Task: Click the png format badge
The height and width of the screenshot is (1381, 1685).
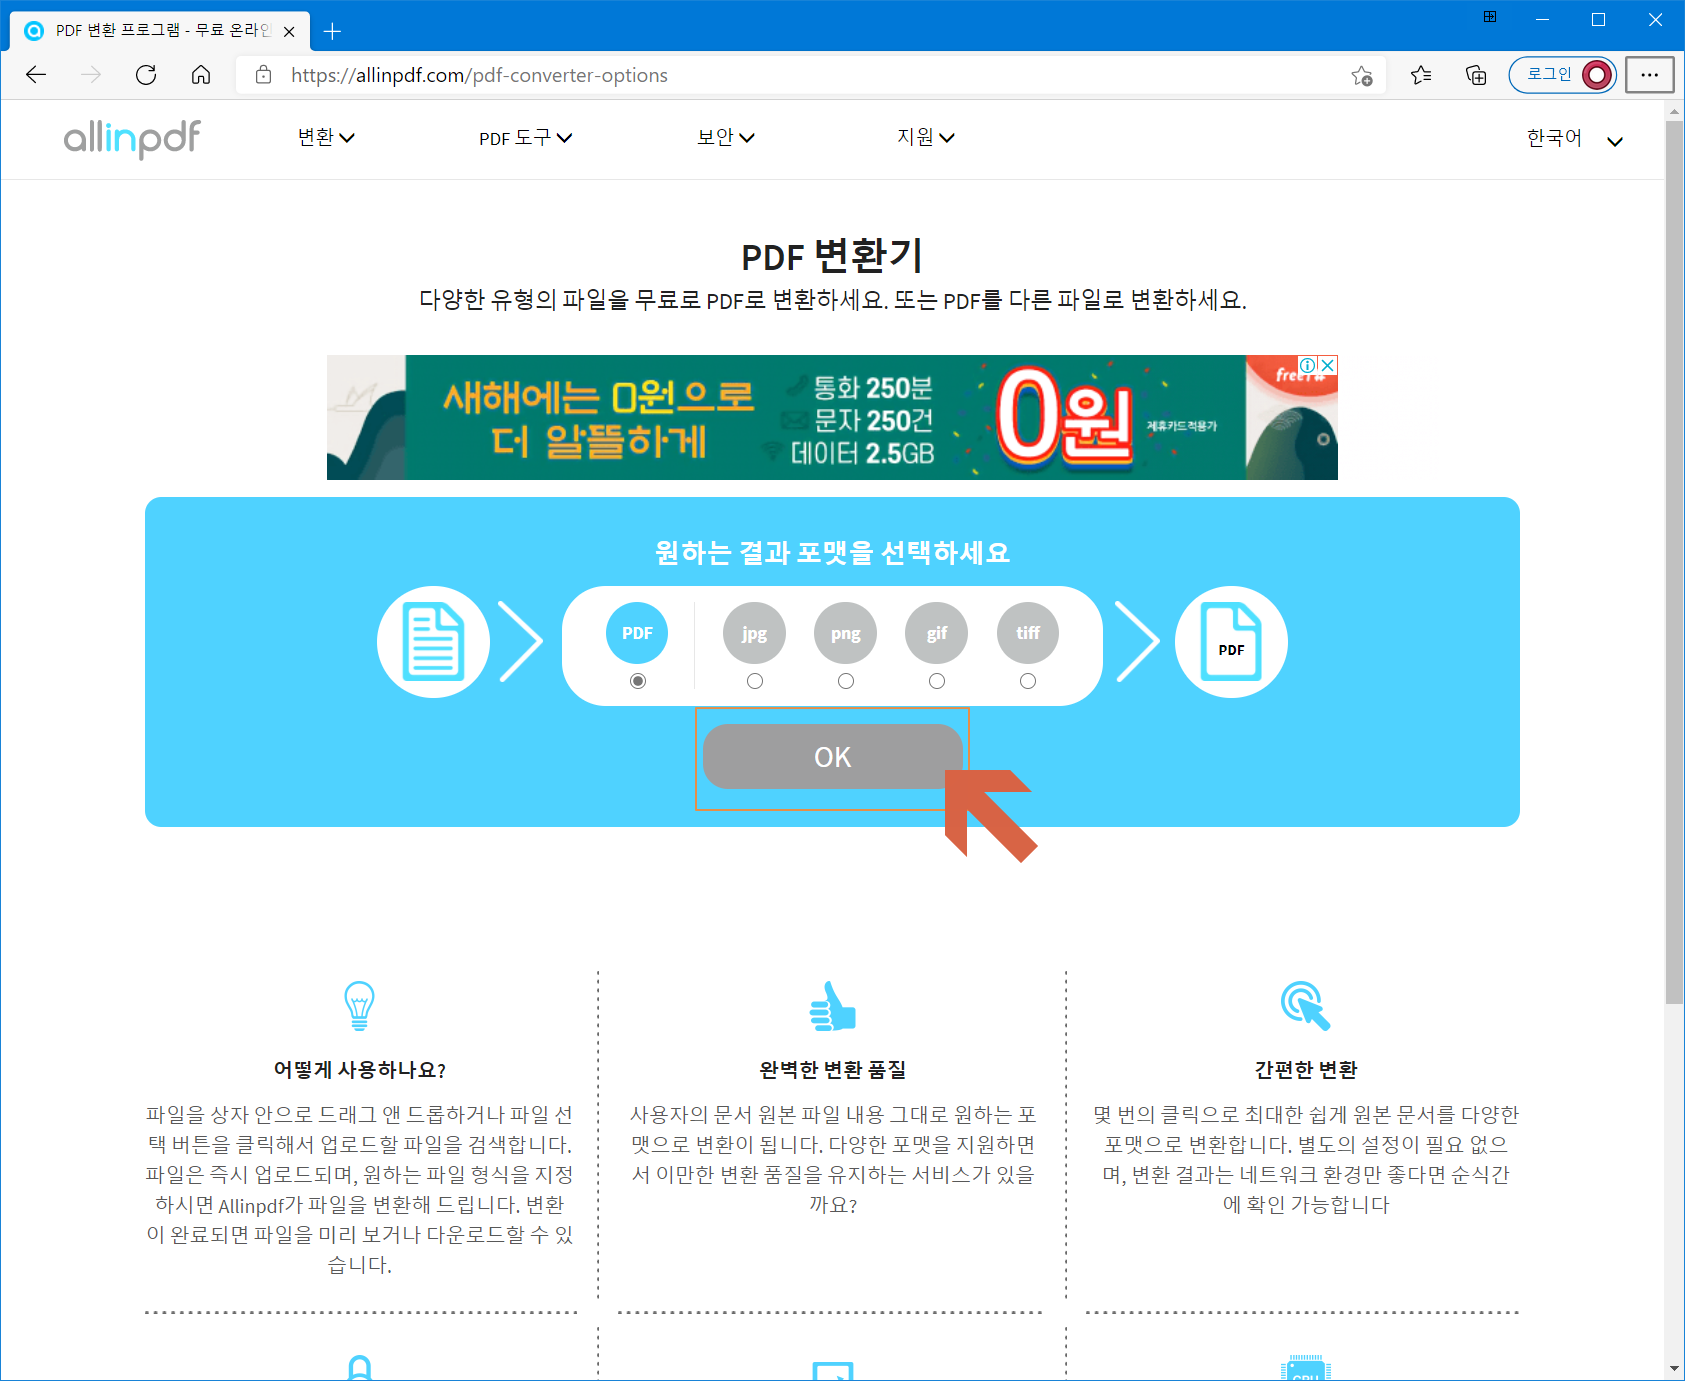Action: tap(846, 633)
